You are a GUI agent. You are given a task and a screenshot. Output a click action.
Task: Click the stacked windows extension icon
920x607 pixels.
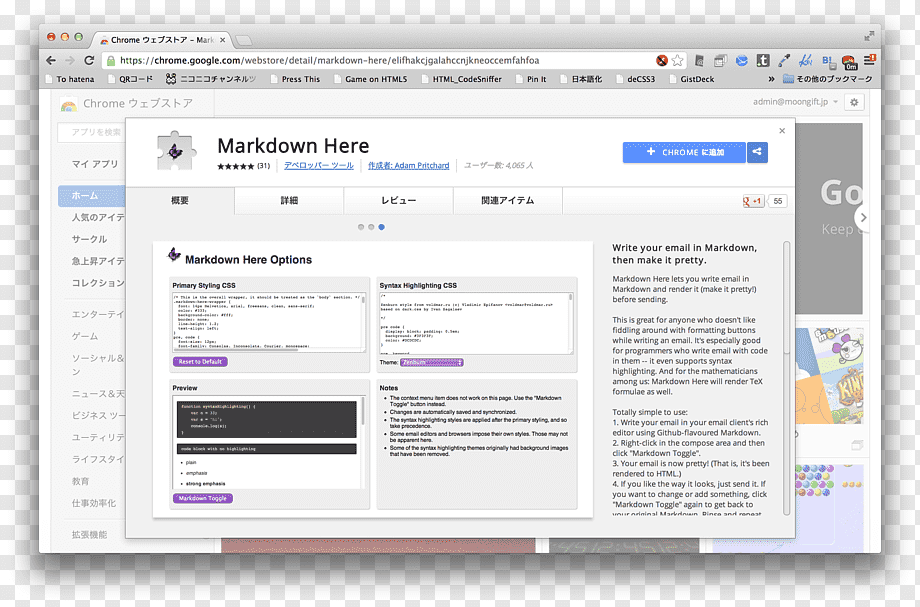(721, 60)
